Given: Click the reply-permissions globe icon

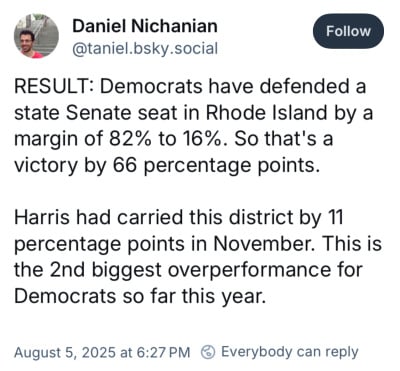Looking at the screenshot, I should [x=208, y=352].
